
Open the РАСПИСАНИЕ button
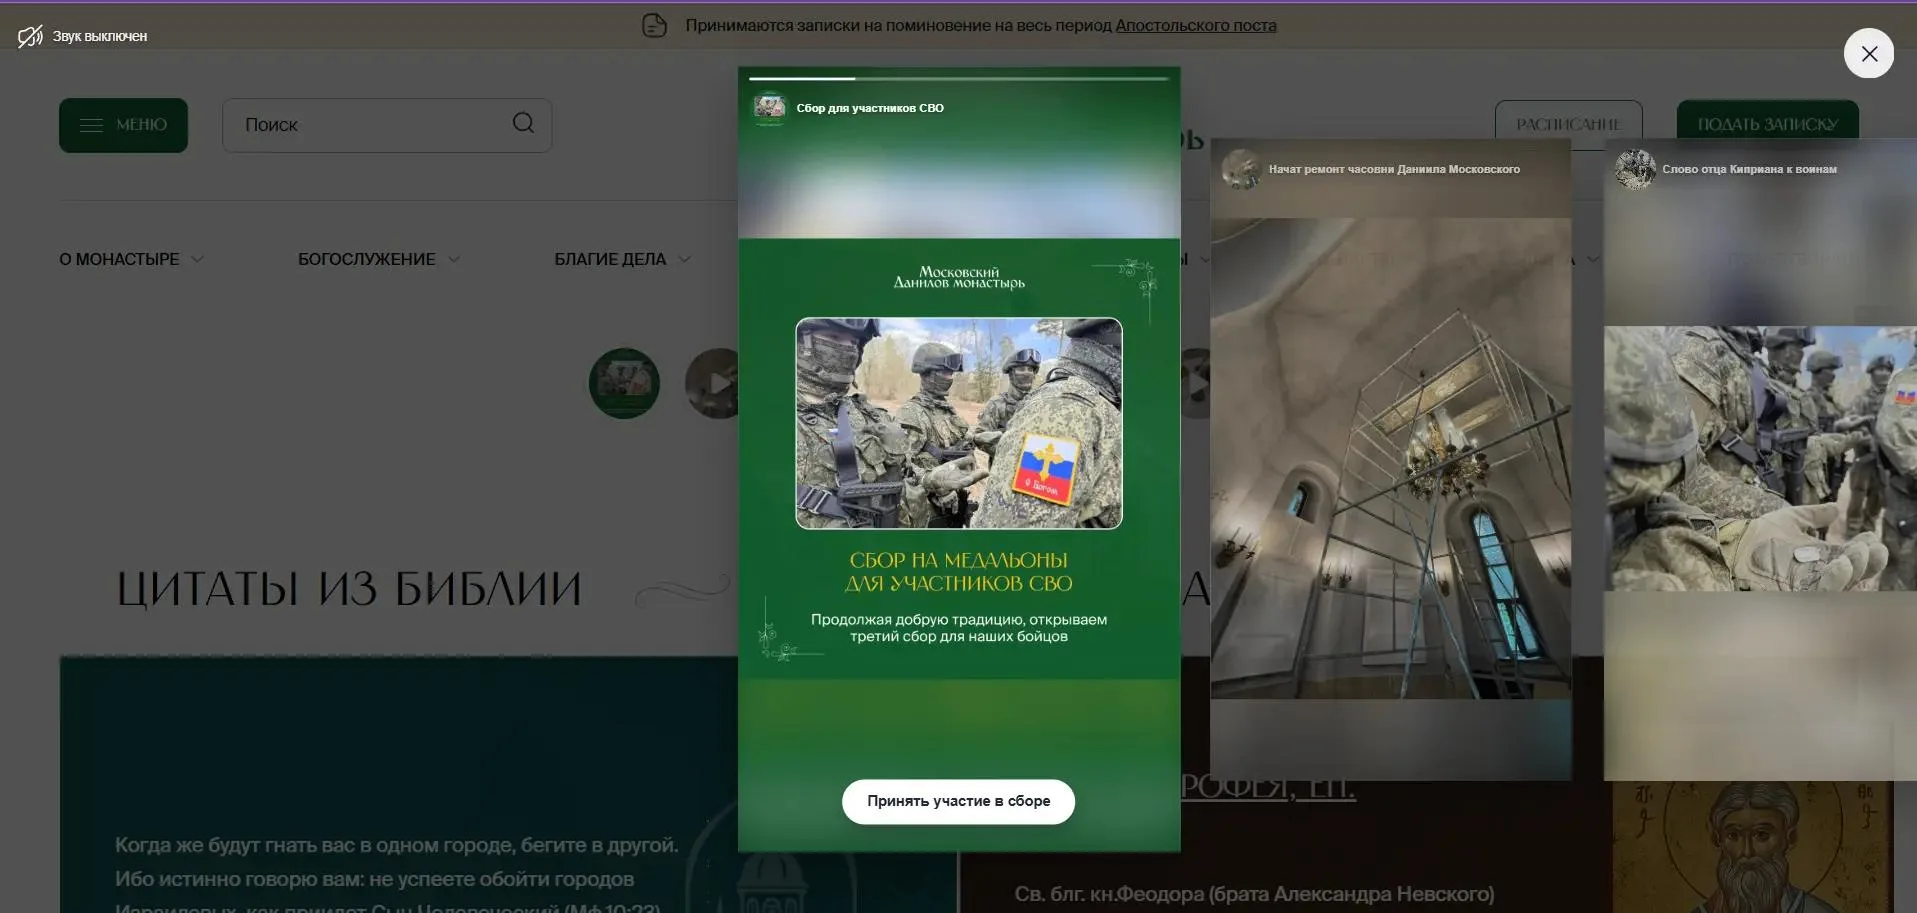tap(1568, 124)
